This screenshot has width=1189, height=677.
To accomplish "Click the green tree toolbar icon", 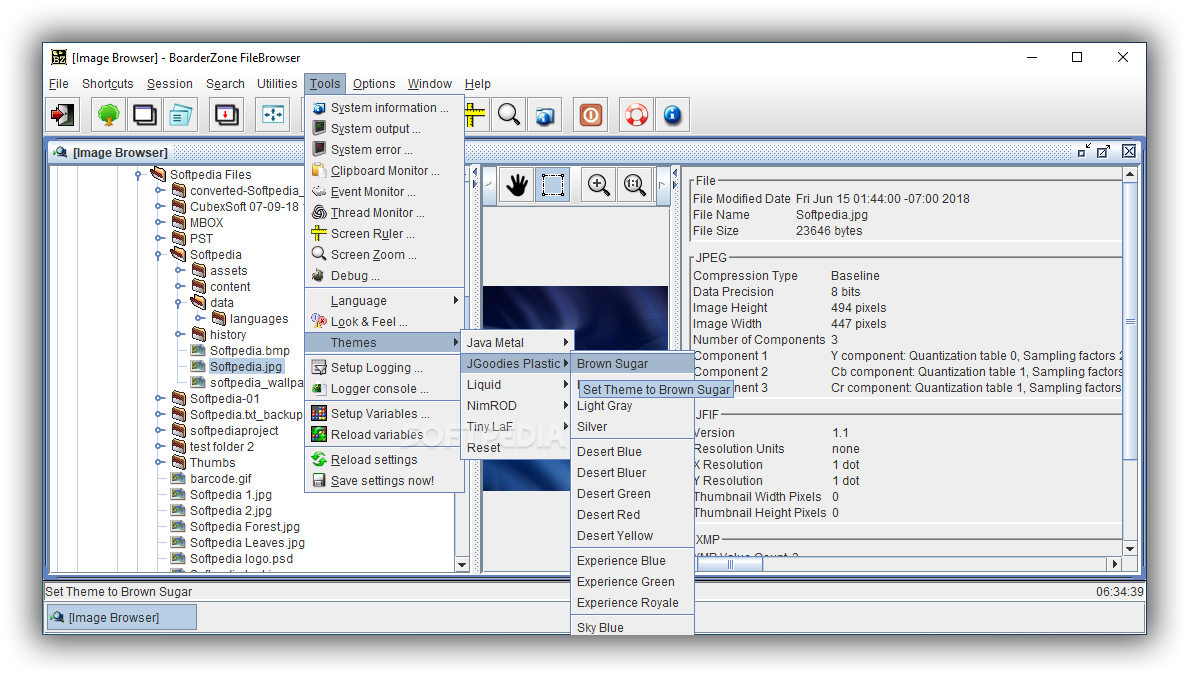I will 108,115.
